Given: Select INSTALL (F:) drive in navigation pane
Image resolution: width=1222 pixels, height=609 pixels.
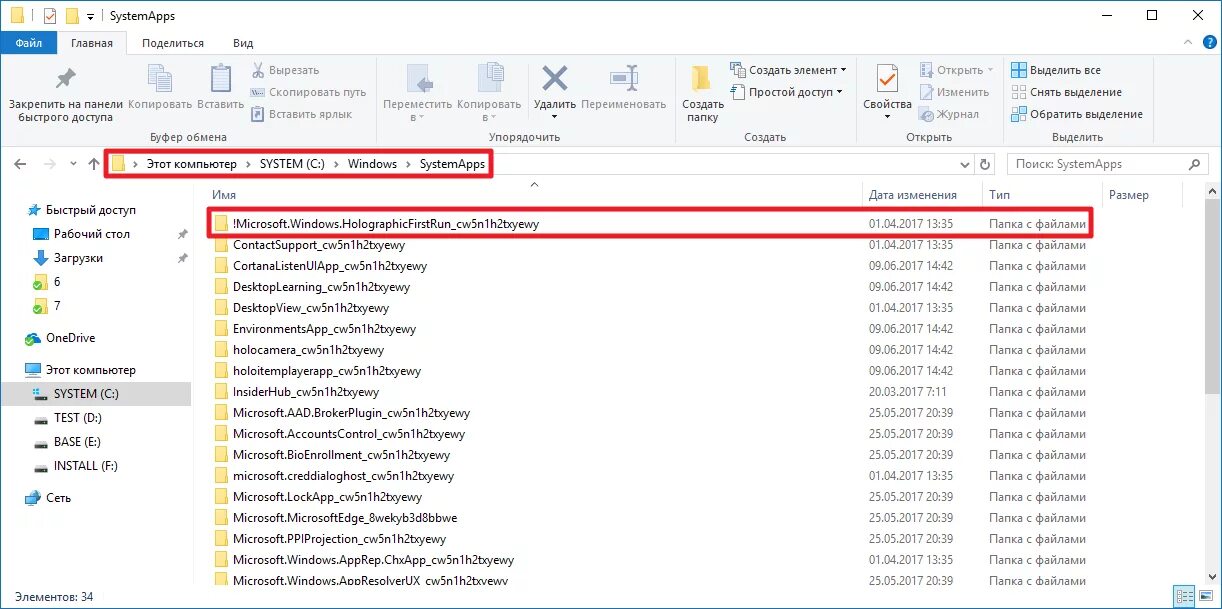Looking at the screenshot, I should click(x=85, y=466).
